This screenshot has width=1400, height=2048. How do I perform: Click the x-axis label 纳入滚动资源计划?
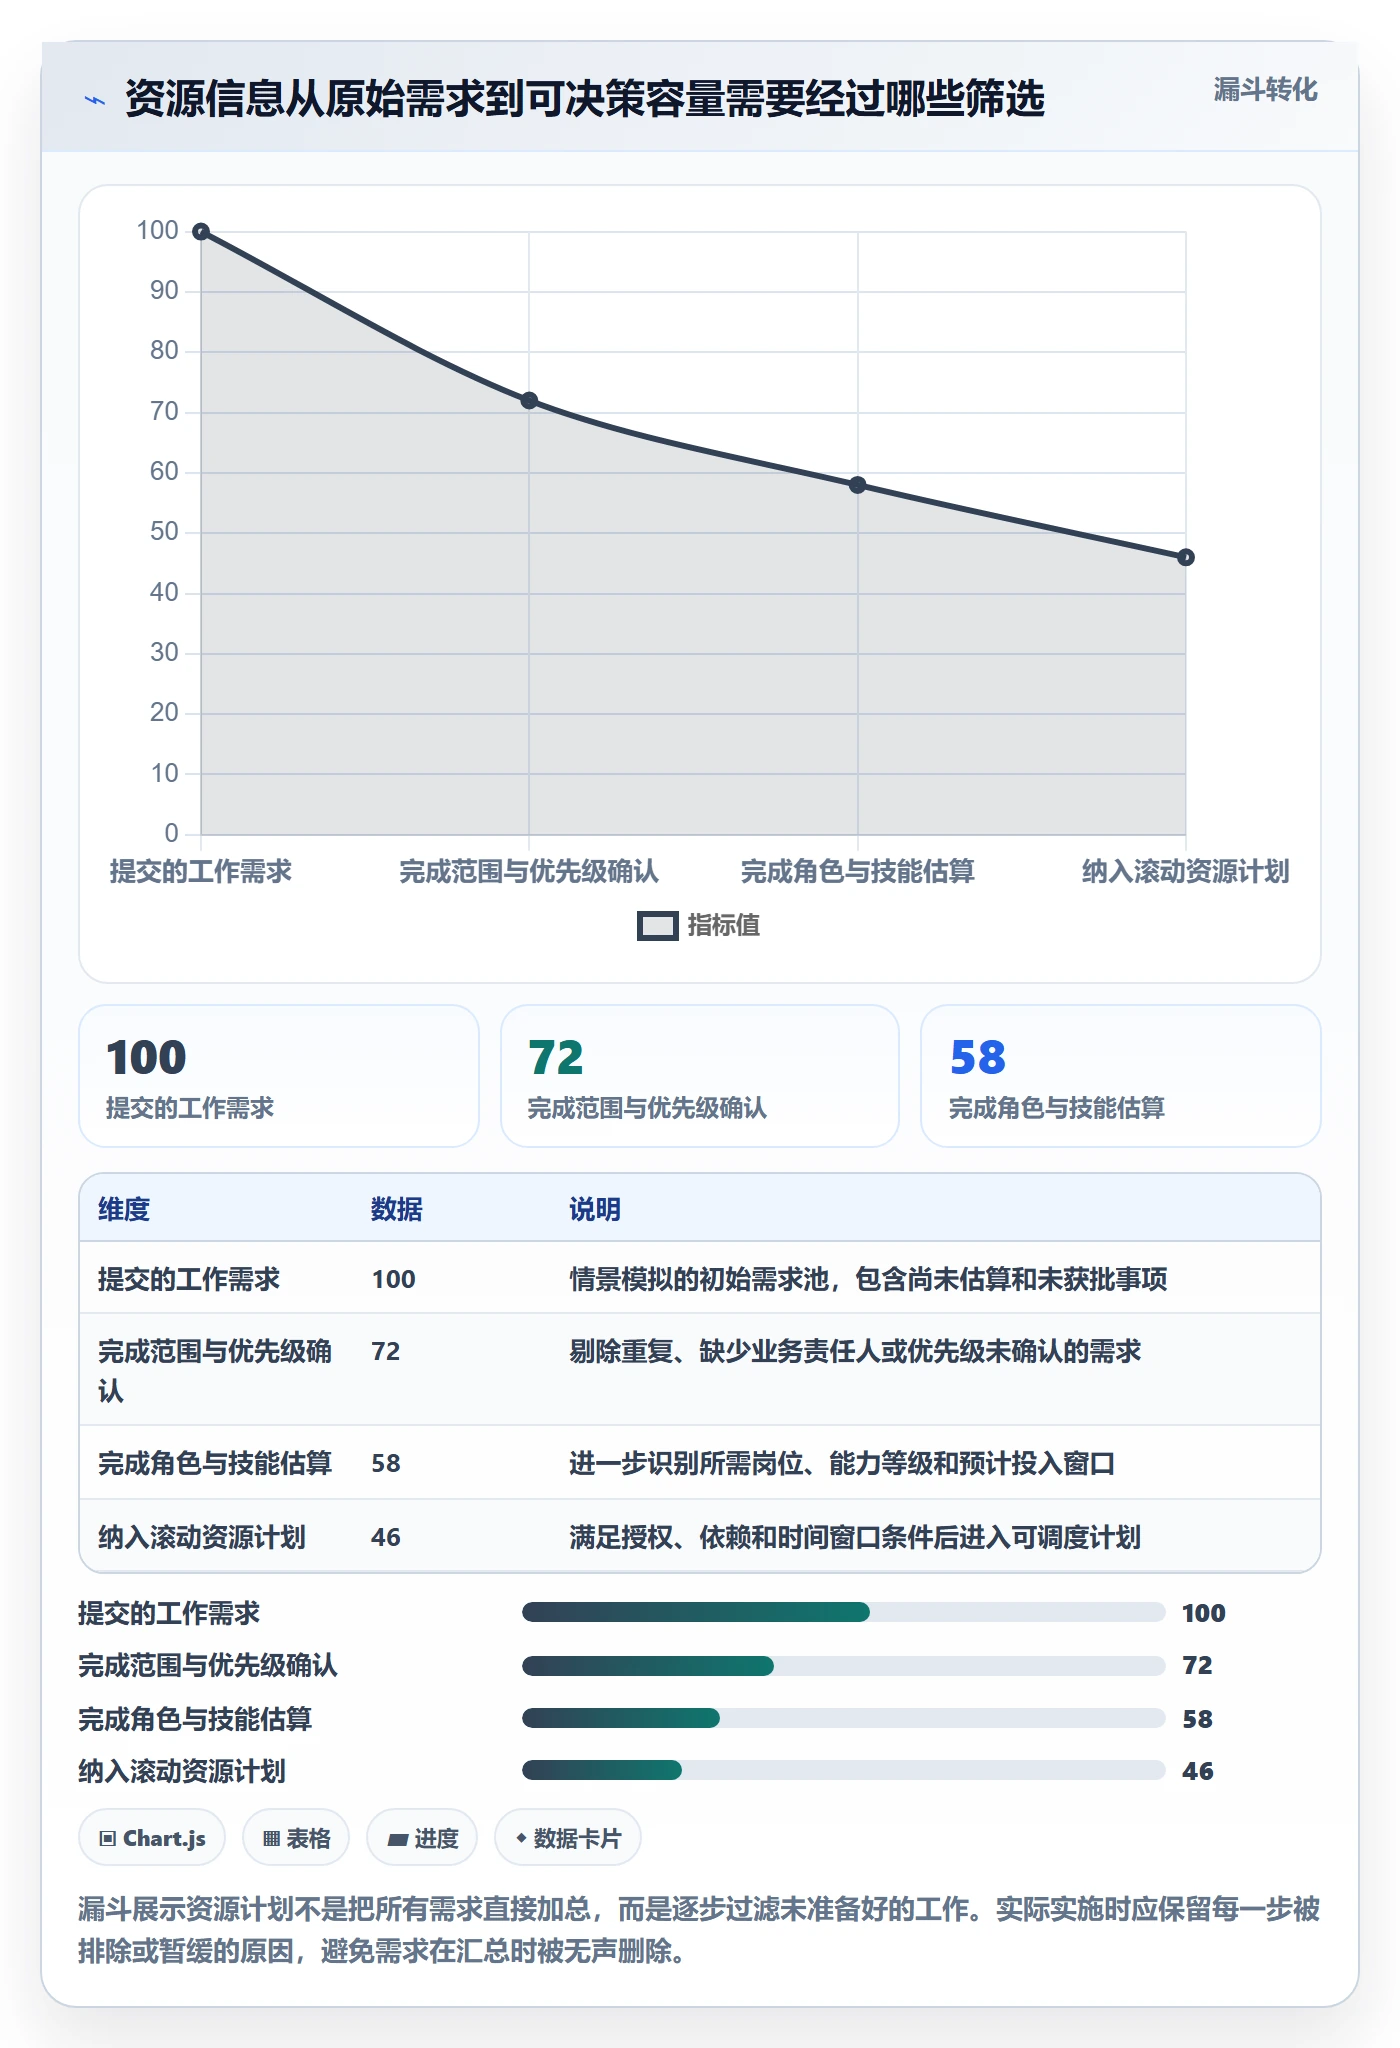[1186, 872]
